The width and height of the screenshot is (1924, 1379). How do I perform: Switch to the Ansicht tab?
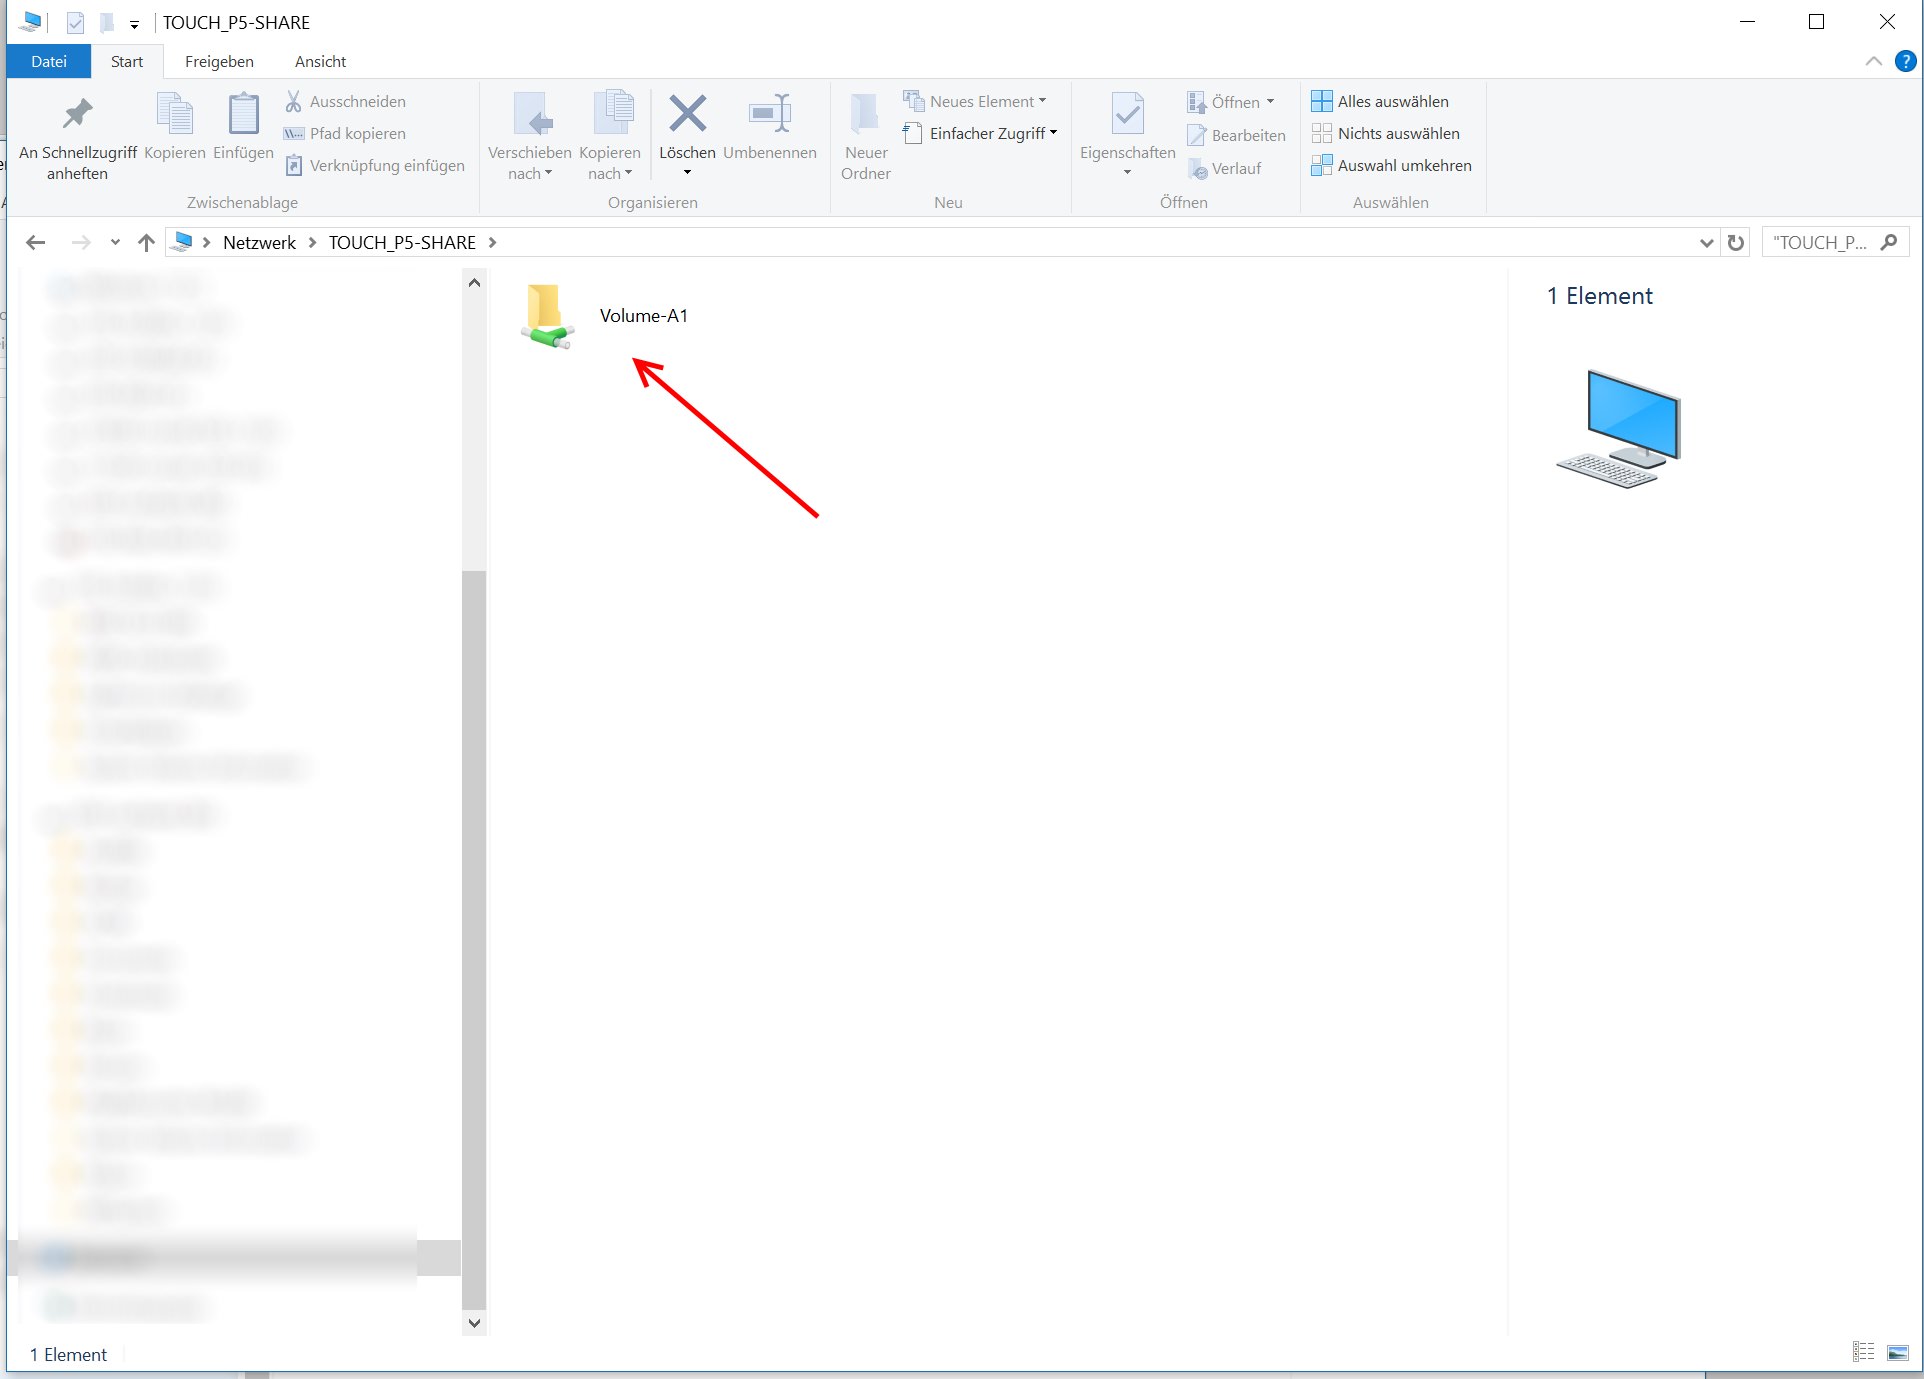320,61
